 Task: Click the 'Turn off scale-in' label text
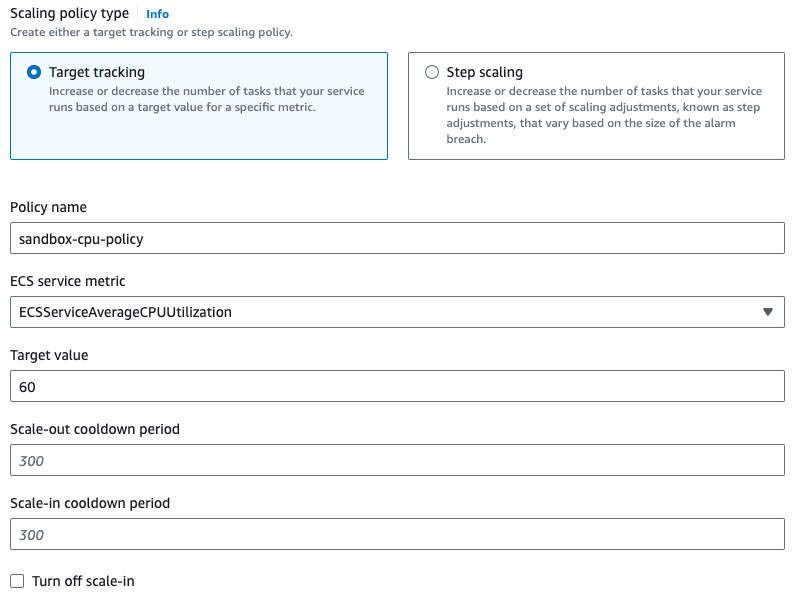tap(83, 581)
